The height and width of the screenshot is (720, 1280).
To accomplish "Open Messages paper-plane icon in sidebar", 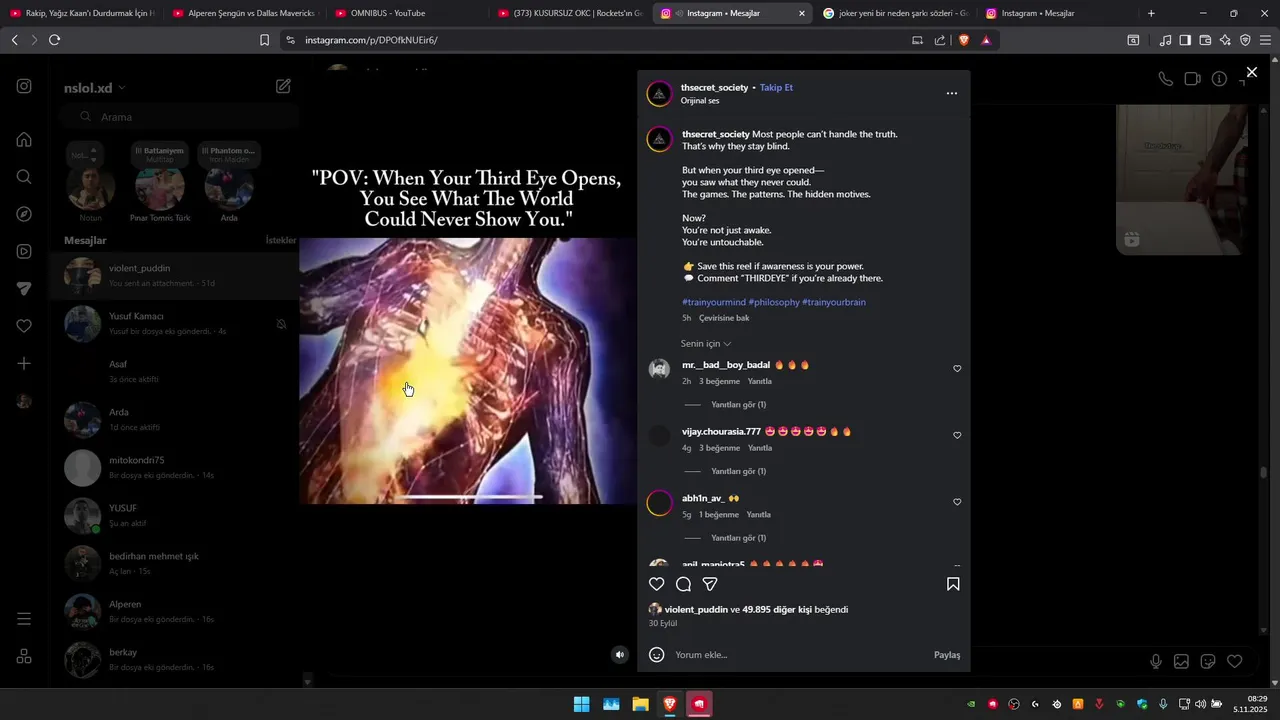I will pos(24,288).
